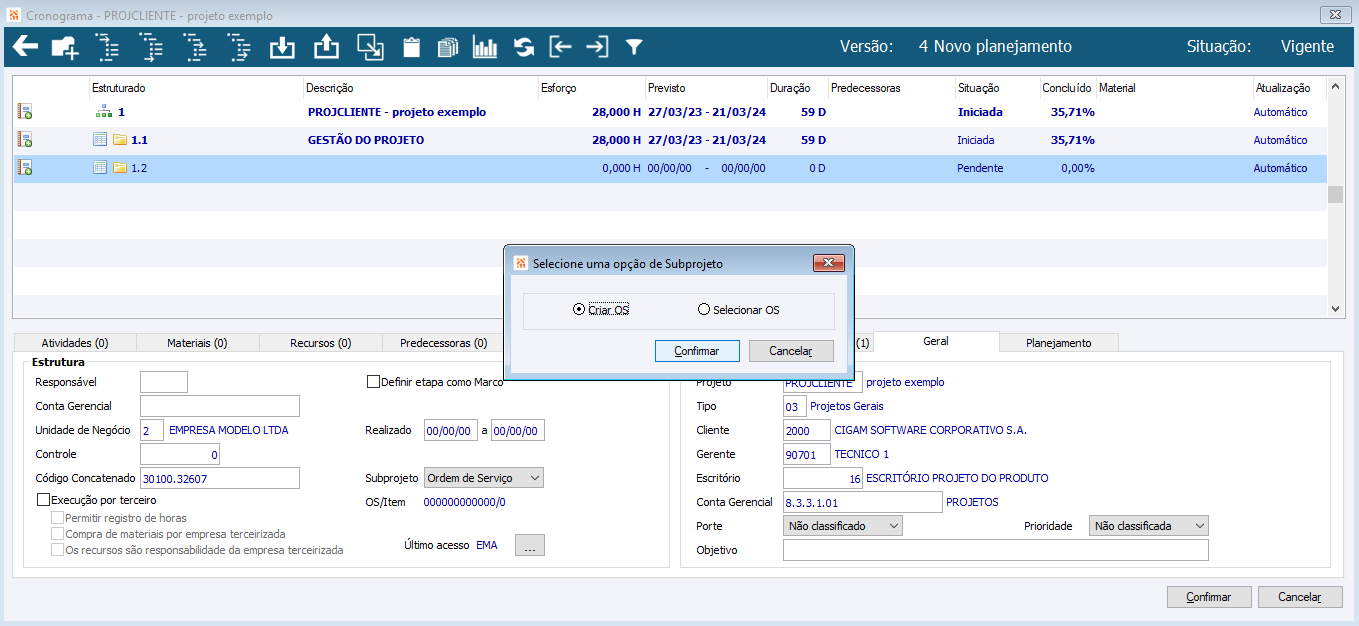Click Conta Gerencial field in Estrutura

pyautogui.click(x=220, y=406)
